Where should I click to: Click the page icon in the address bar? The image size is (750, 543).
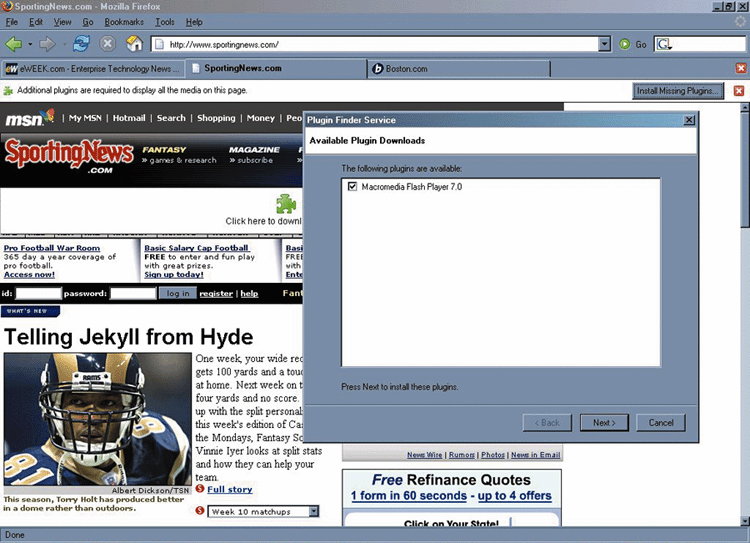point(160,44)
